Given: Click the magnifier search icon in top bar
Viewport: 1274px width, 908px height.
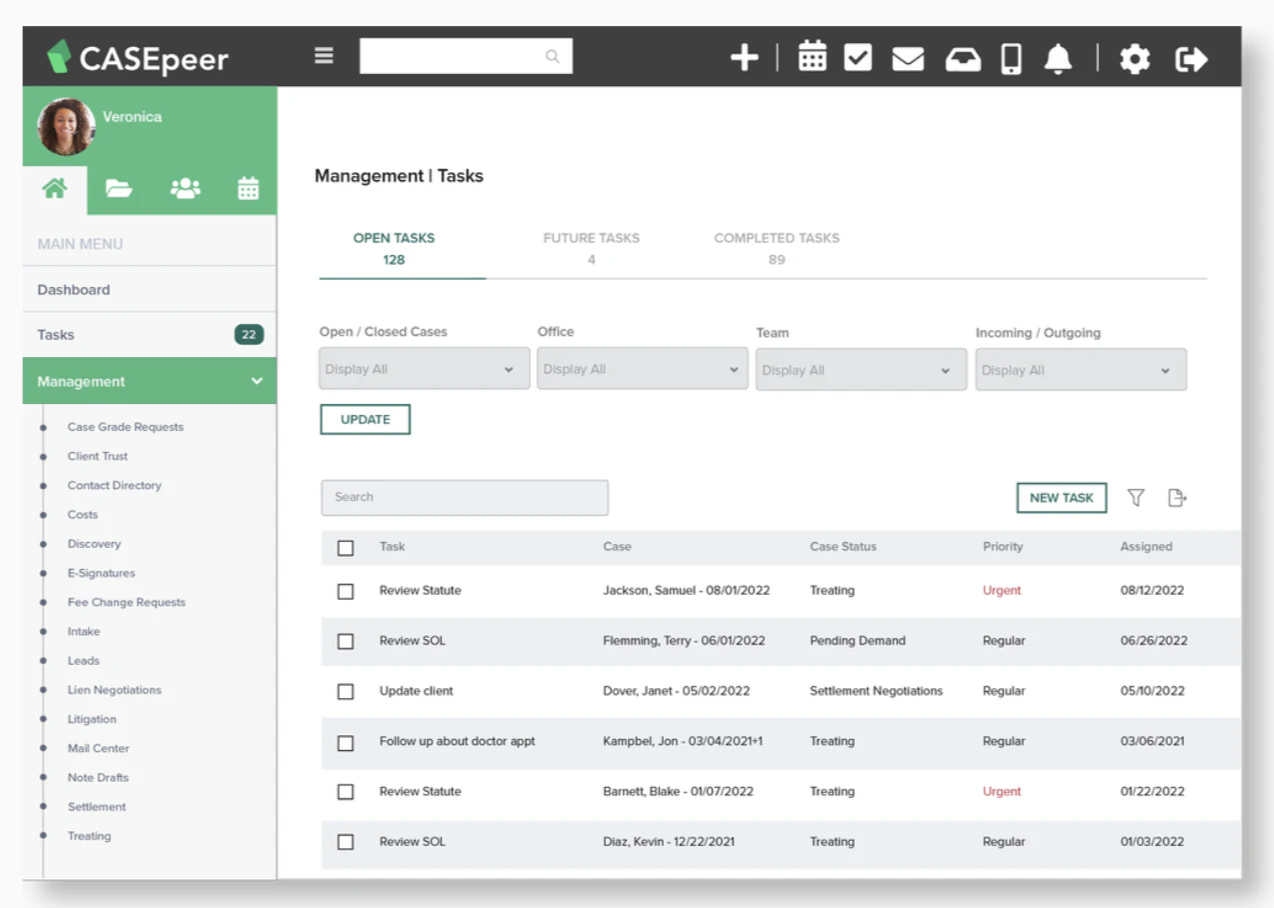Looking at the screenshot, I should (x=552, y=57).
